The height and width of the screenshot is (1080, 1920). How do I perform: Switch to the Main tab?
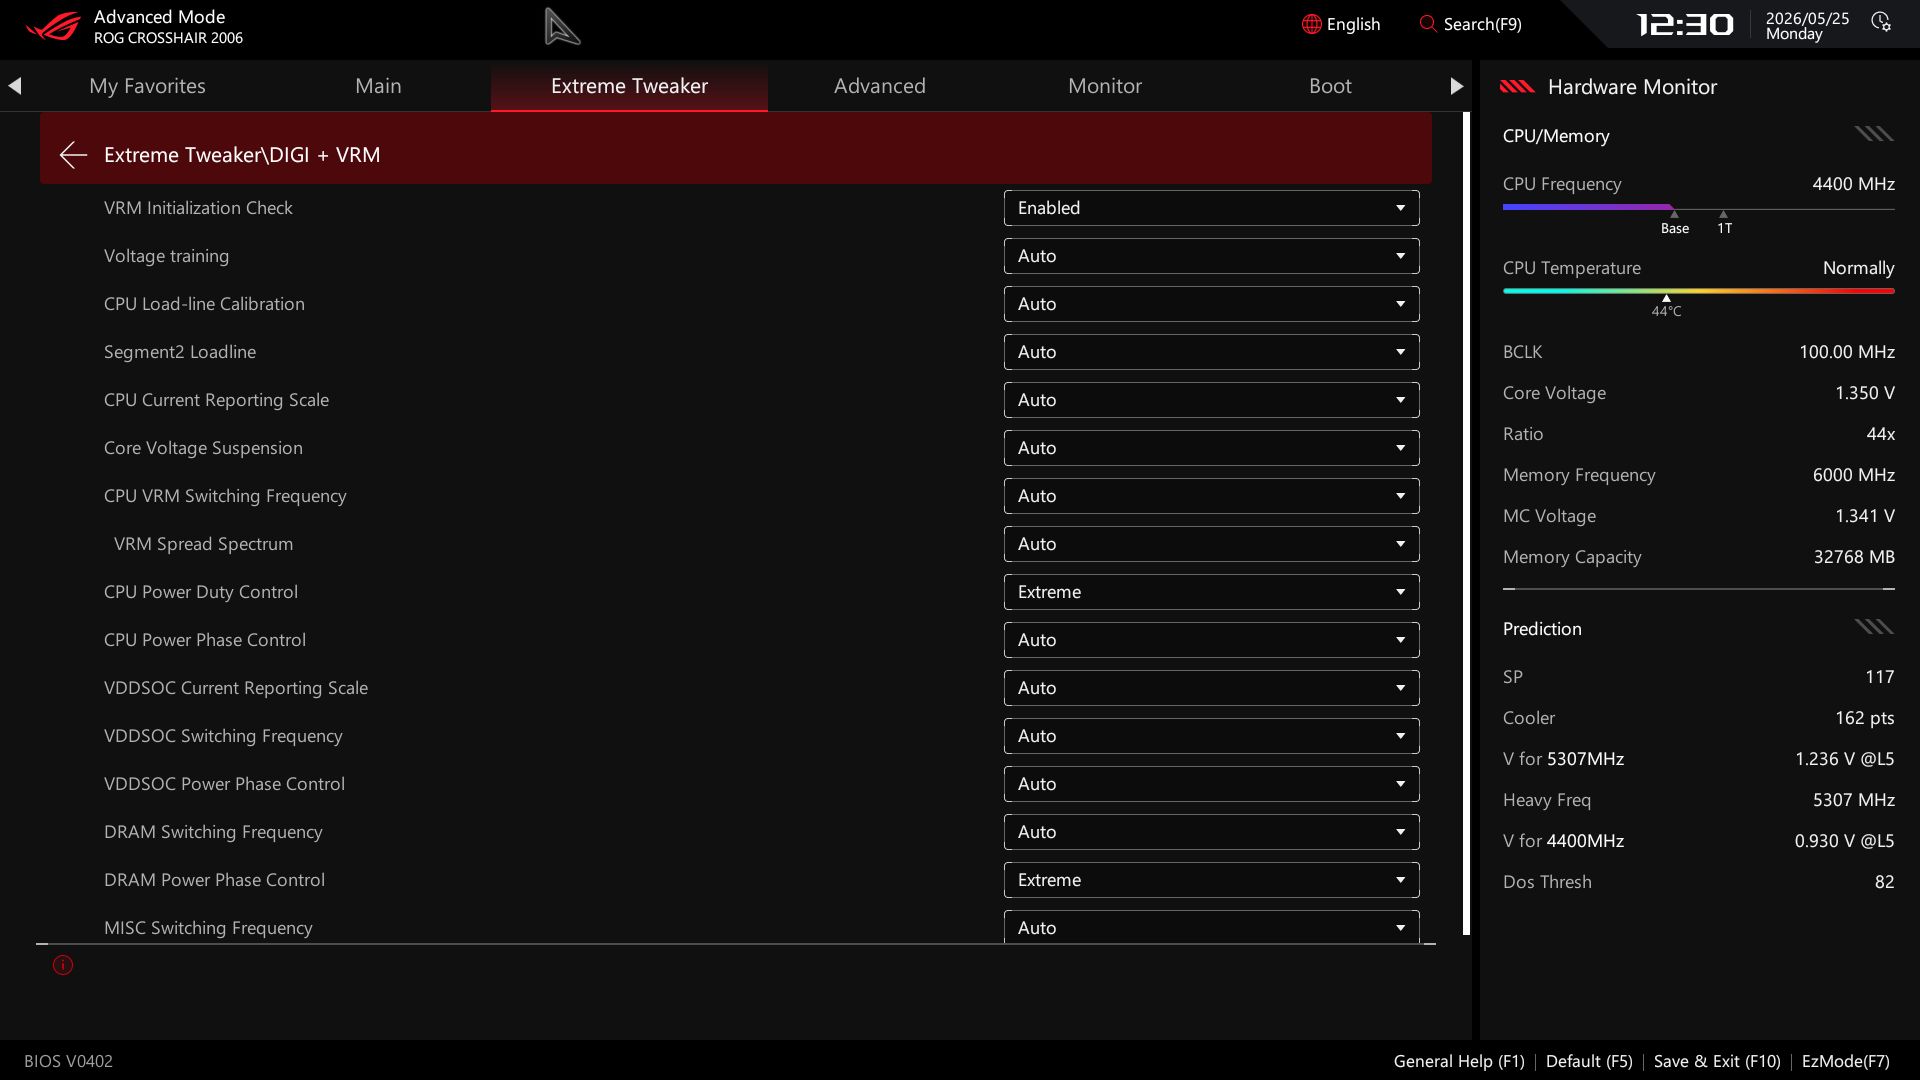(378, 86)
